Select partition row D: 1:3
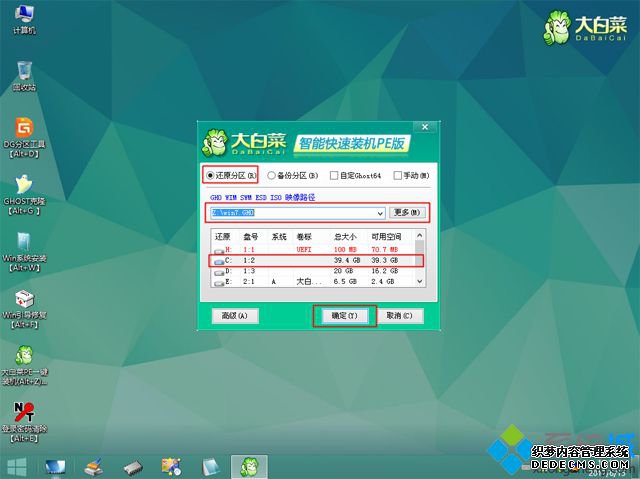This screenshot has width=640, height=479. (313, 271)
